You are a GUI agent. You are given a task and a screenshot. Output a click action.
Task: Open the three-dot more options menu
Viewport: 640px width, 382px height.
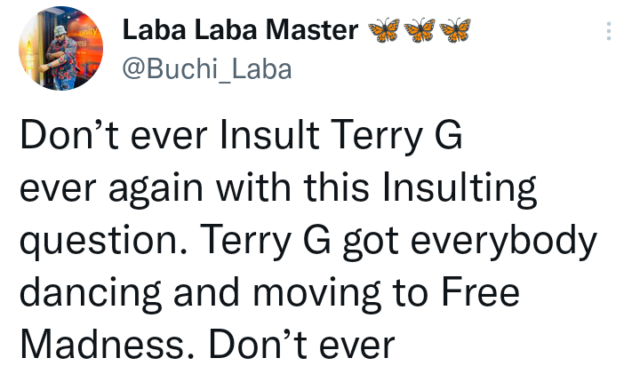coord(609,31)
